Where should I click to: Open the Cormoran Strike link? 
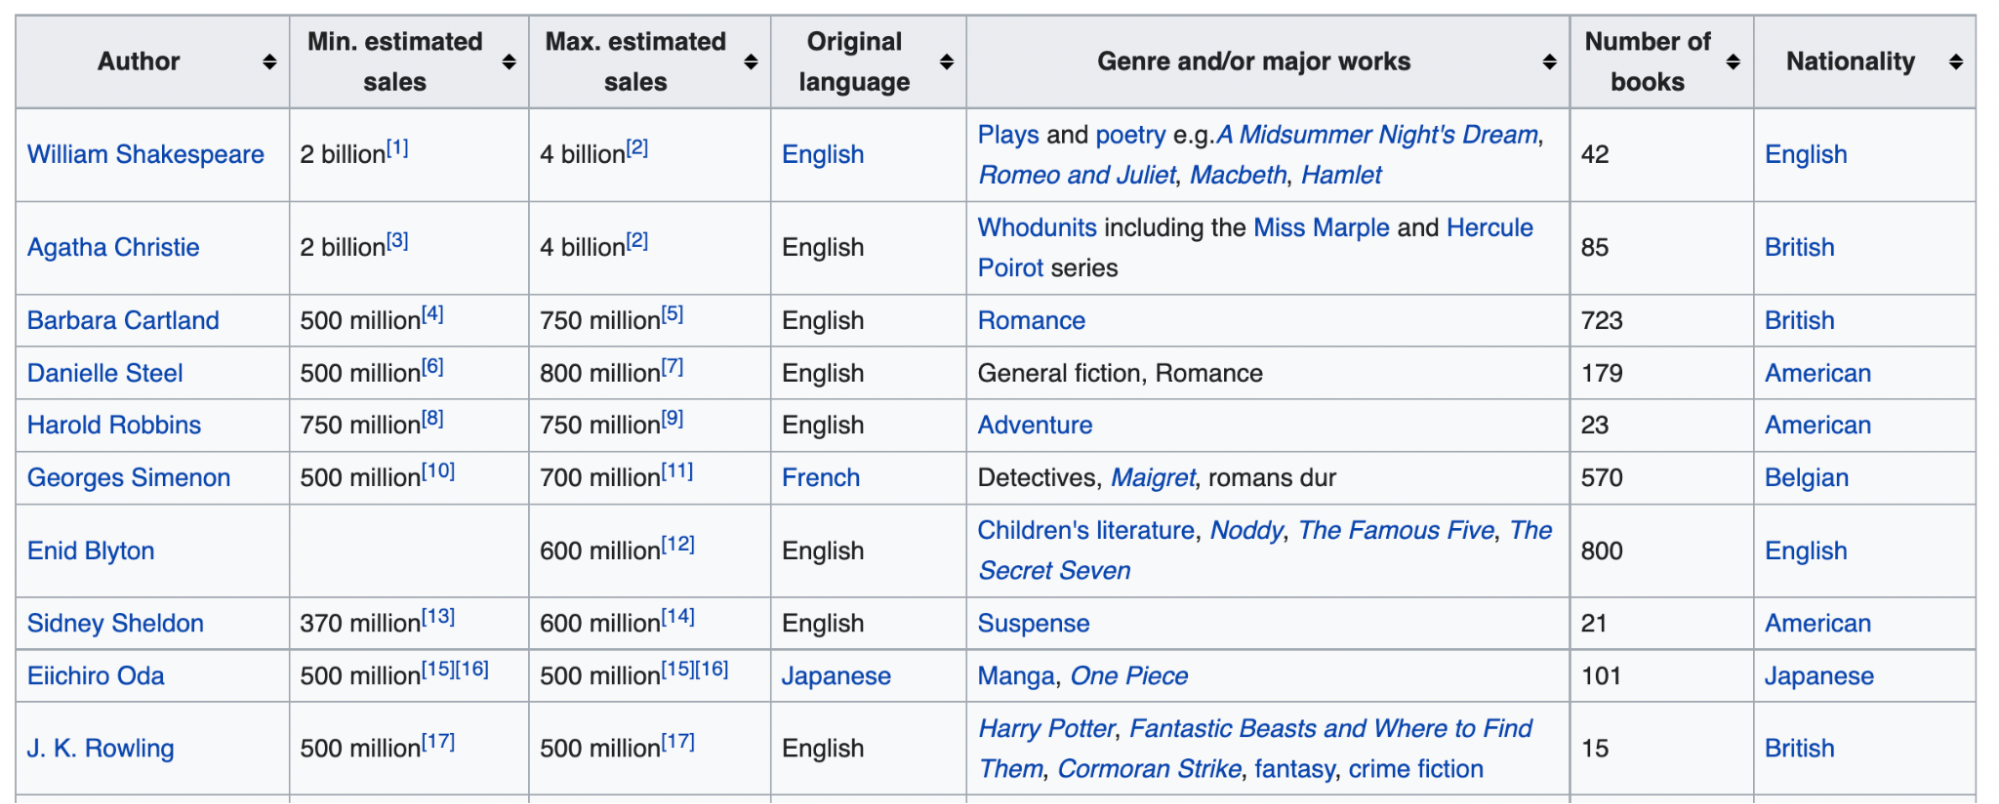[x=1149, y=769]
